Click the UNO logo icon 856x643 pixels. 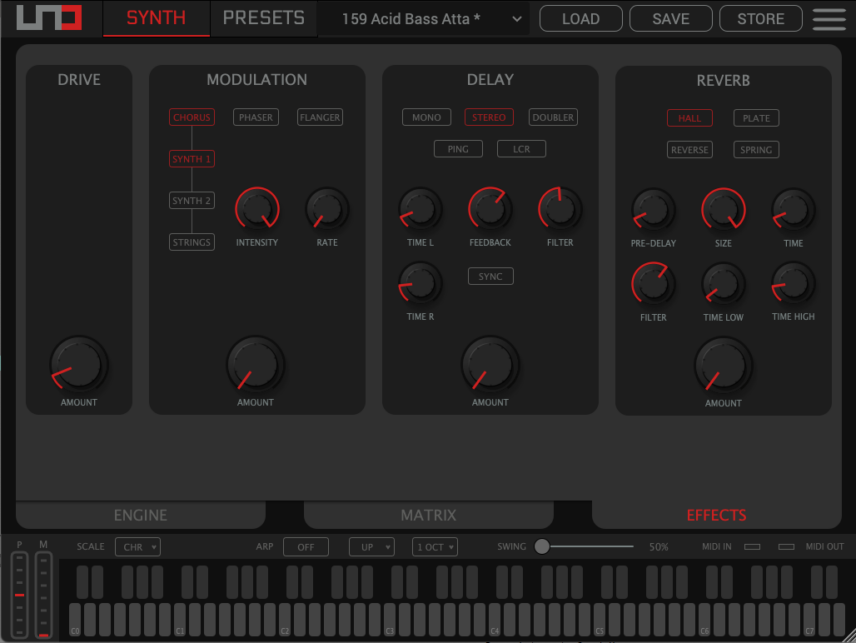coord(48,19)
